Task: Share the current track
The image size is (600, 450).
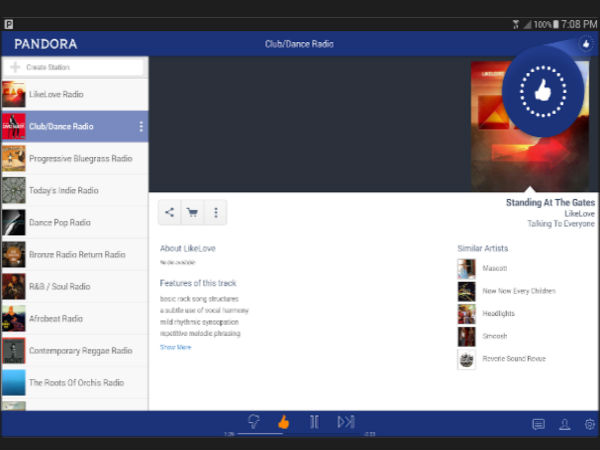Action: (x=169, y=212)
